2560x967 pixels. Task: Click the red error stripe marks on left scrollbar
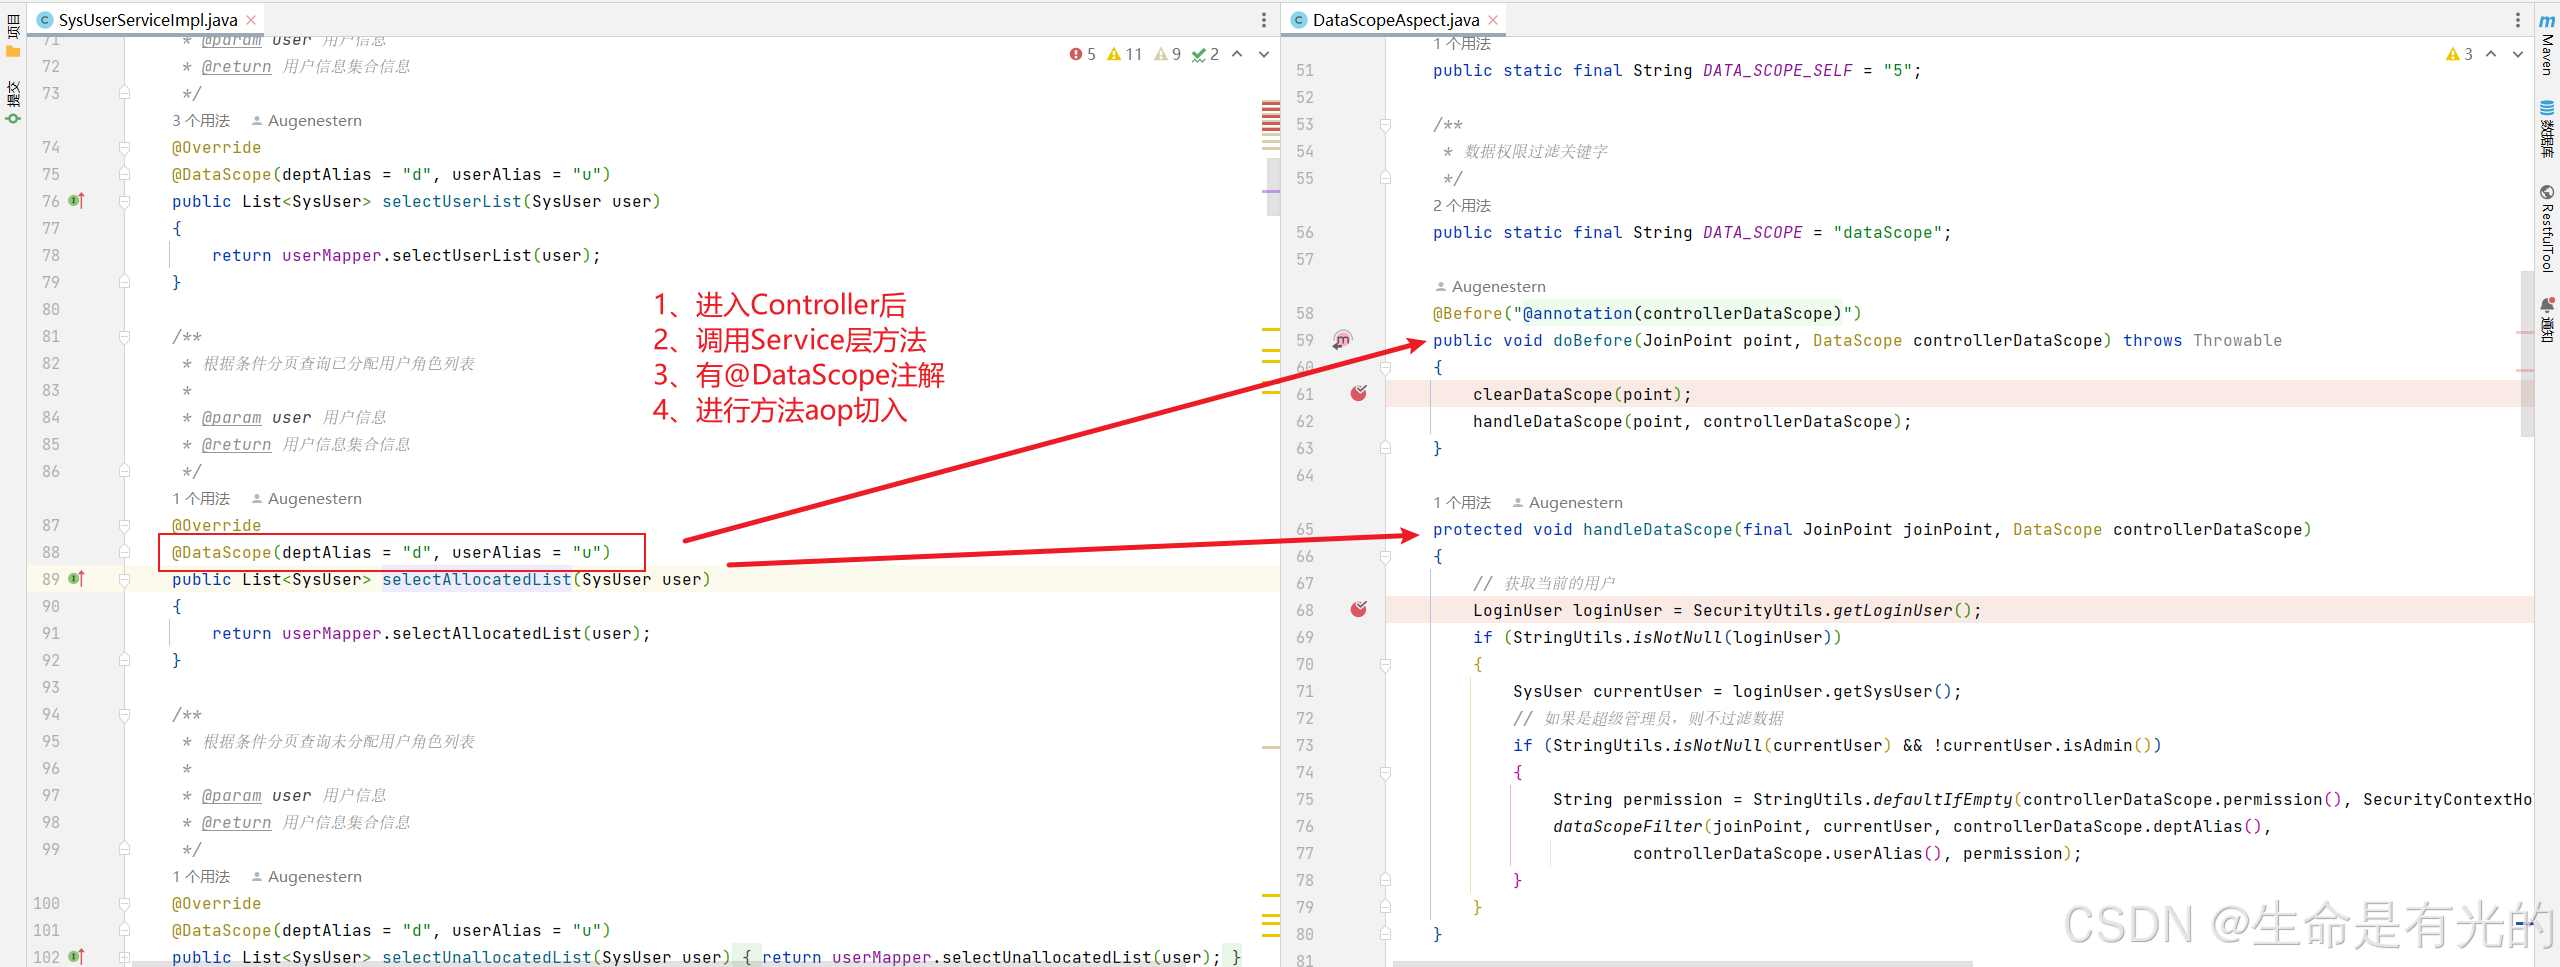[x=1271, y=117]
